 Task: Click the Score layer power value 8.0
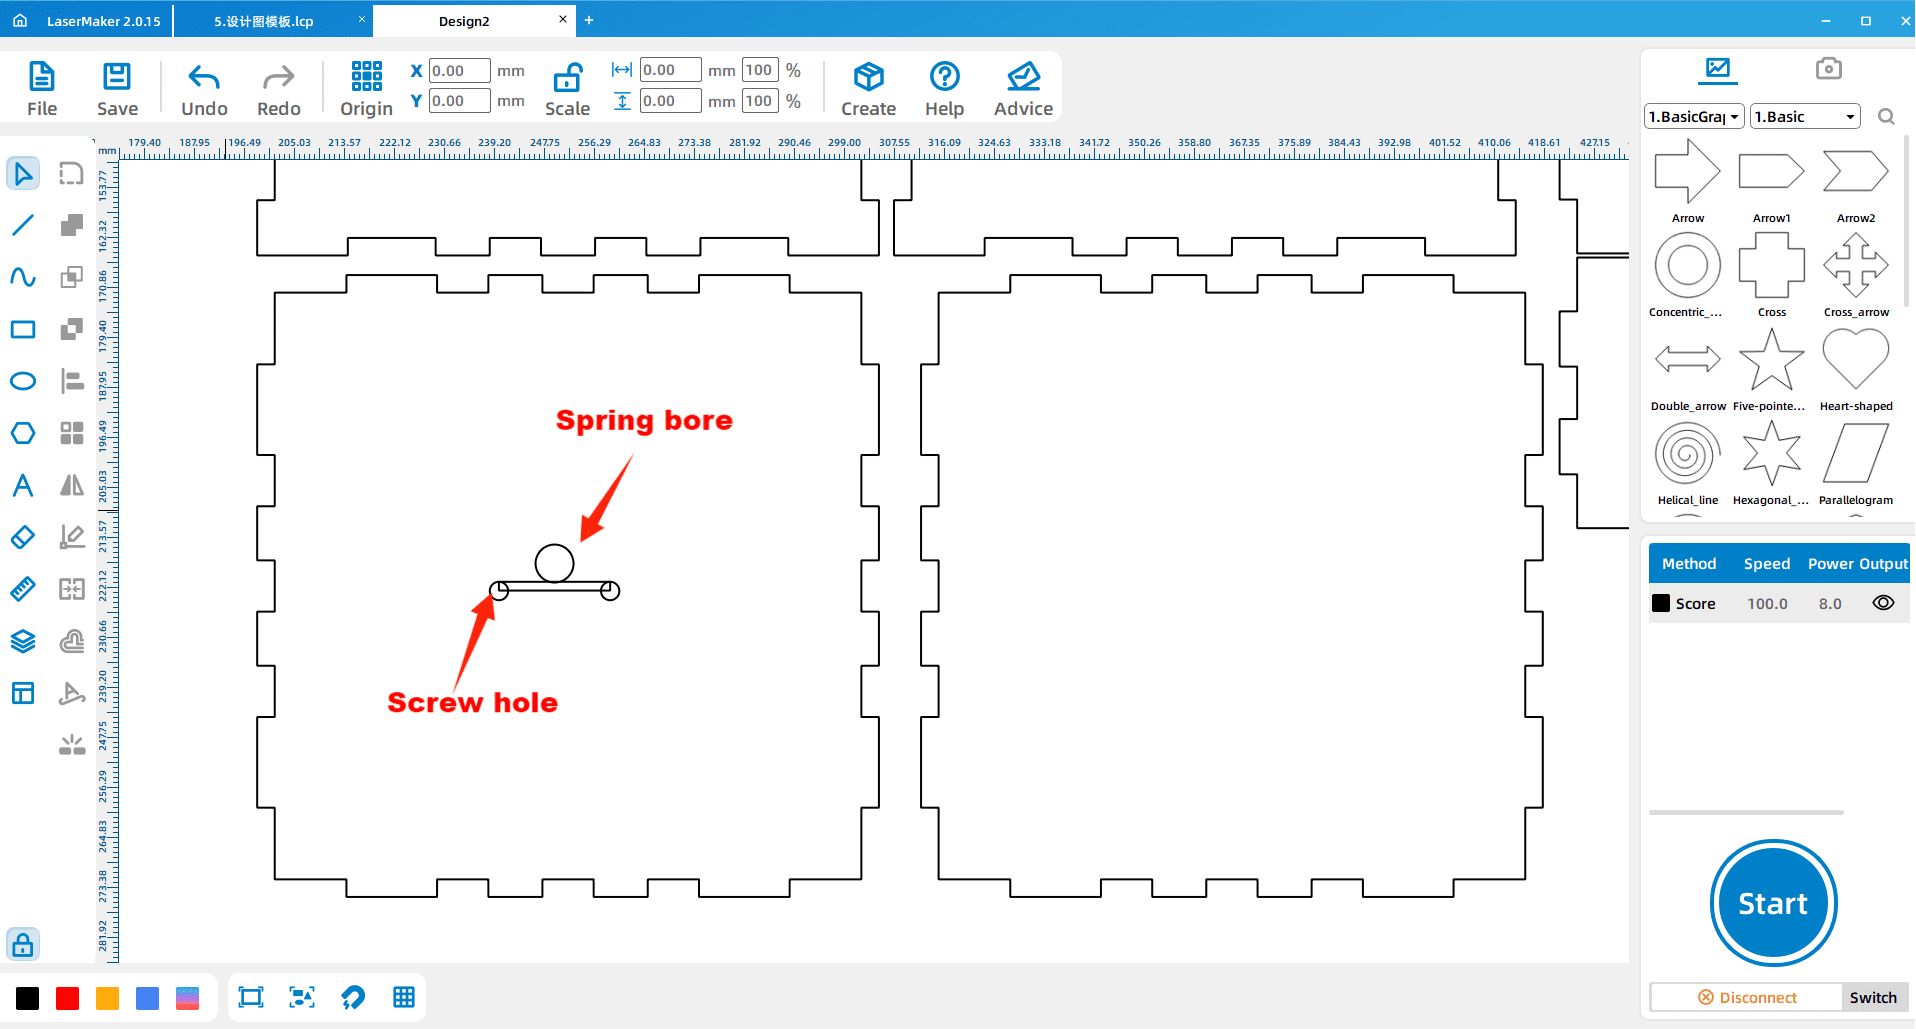tap(1830, 604)
